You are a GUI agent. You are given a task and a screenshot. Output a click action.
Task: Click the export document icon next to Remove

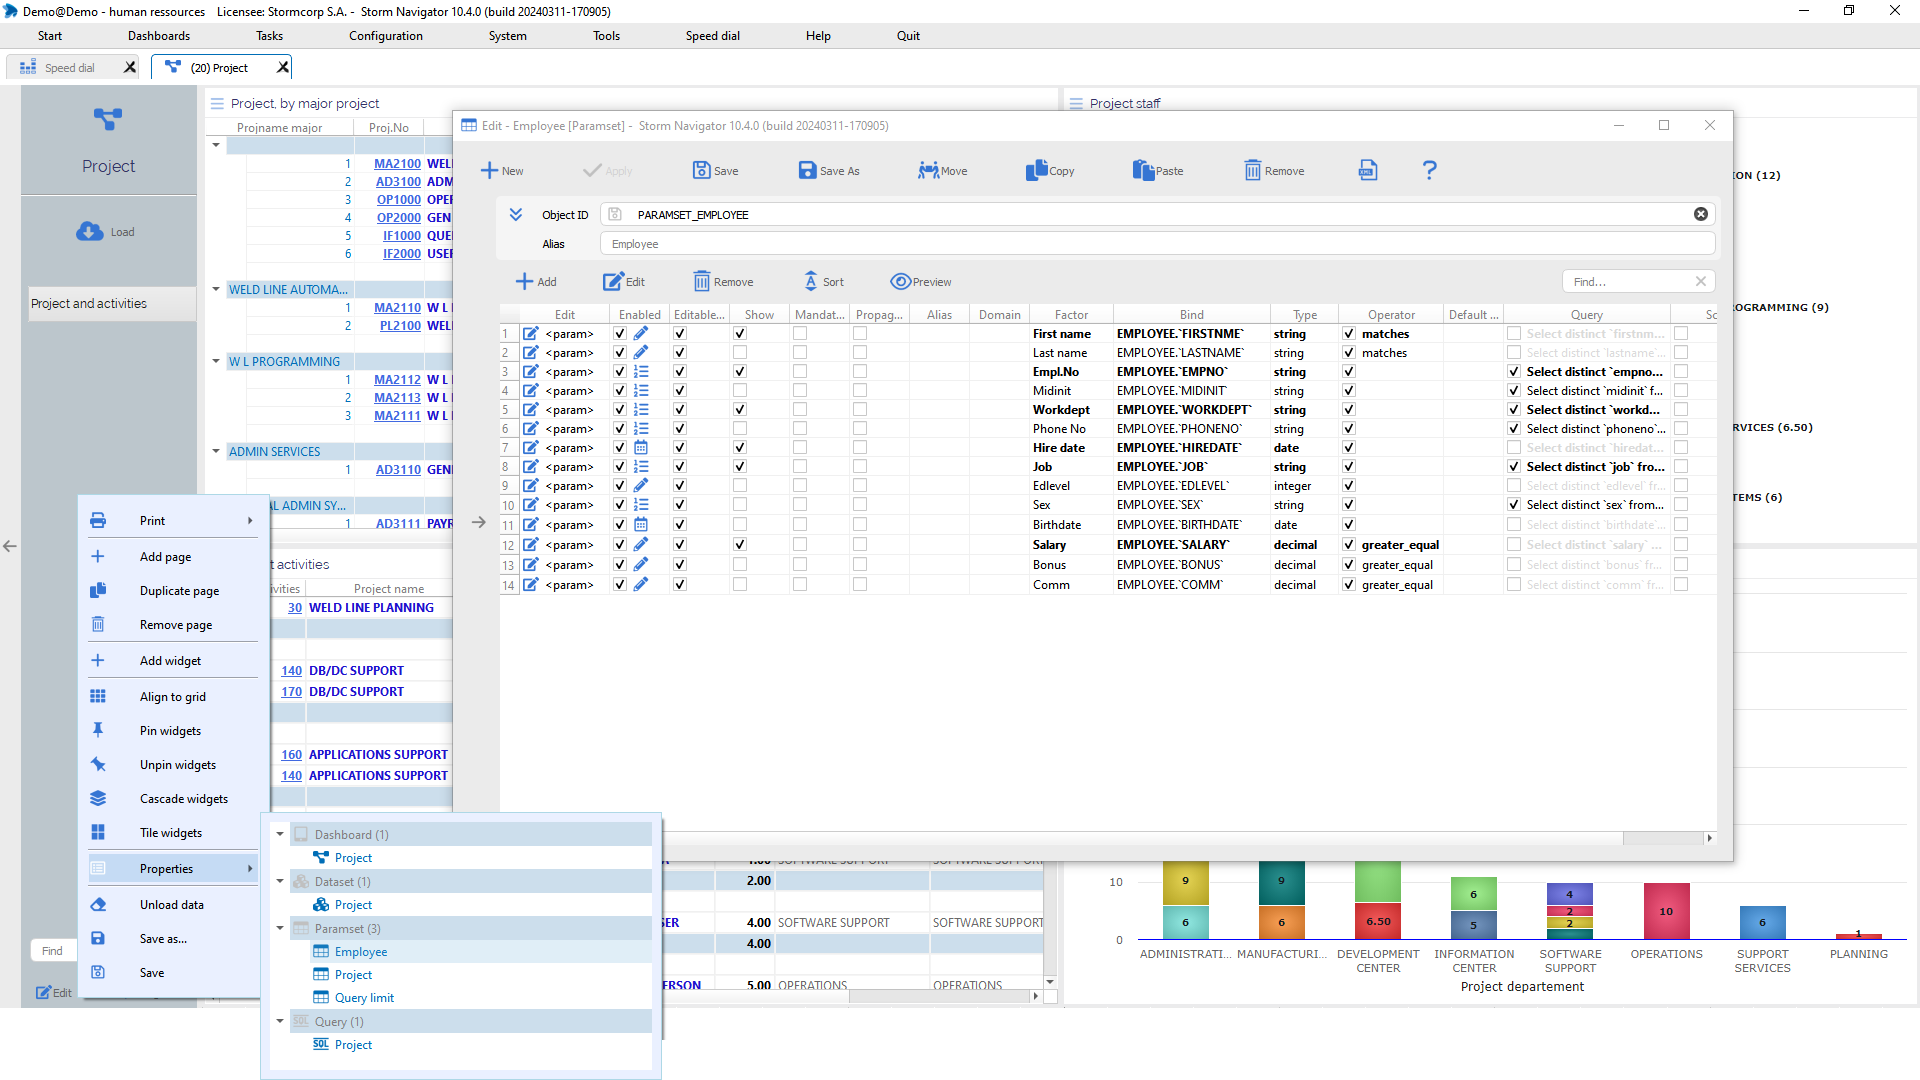click(x=1368, y=171)
